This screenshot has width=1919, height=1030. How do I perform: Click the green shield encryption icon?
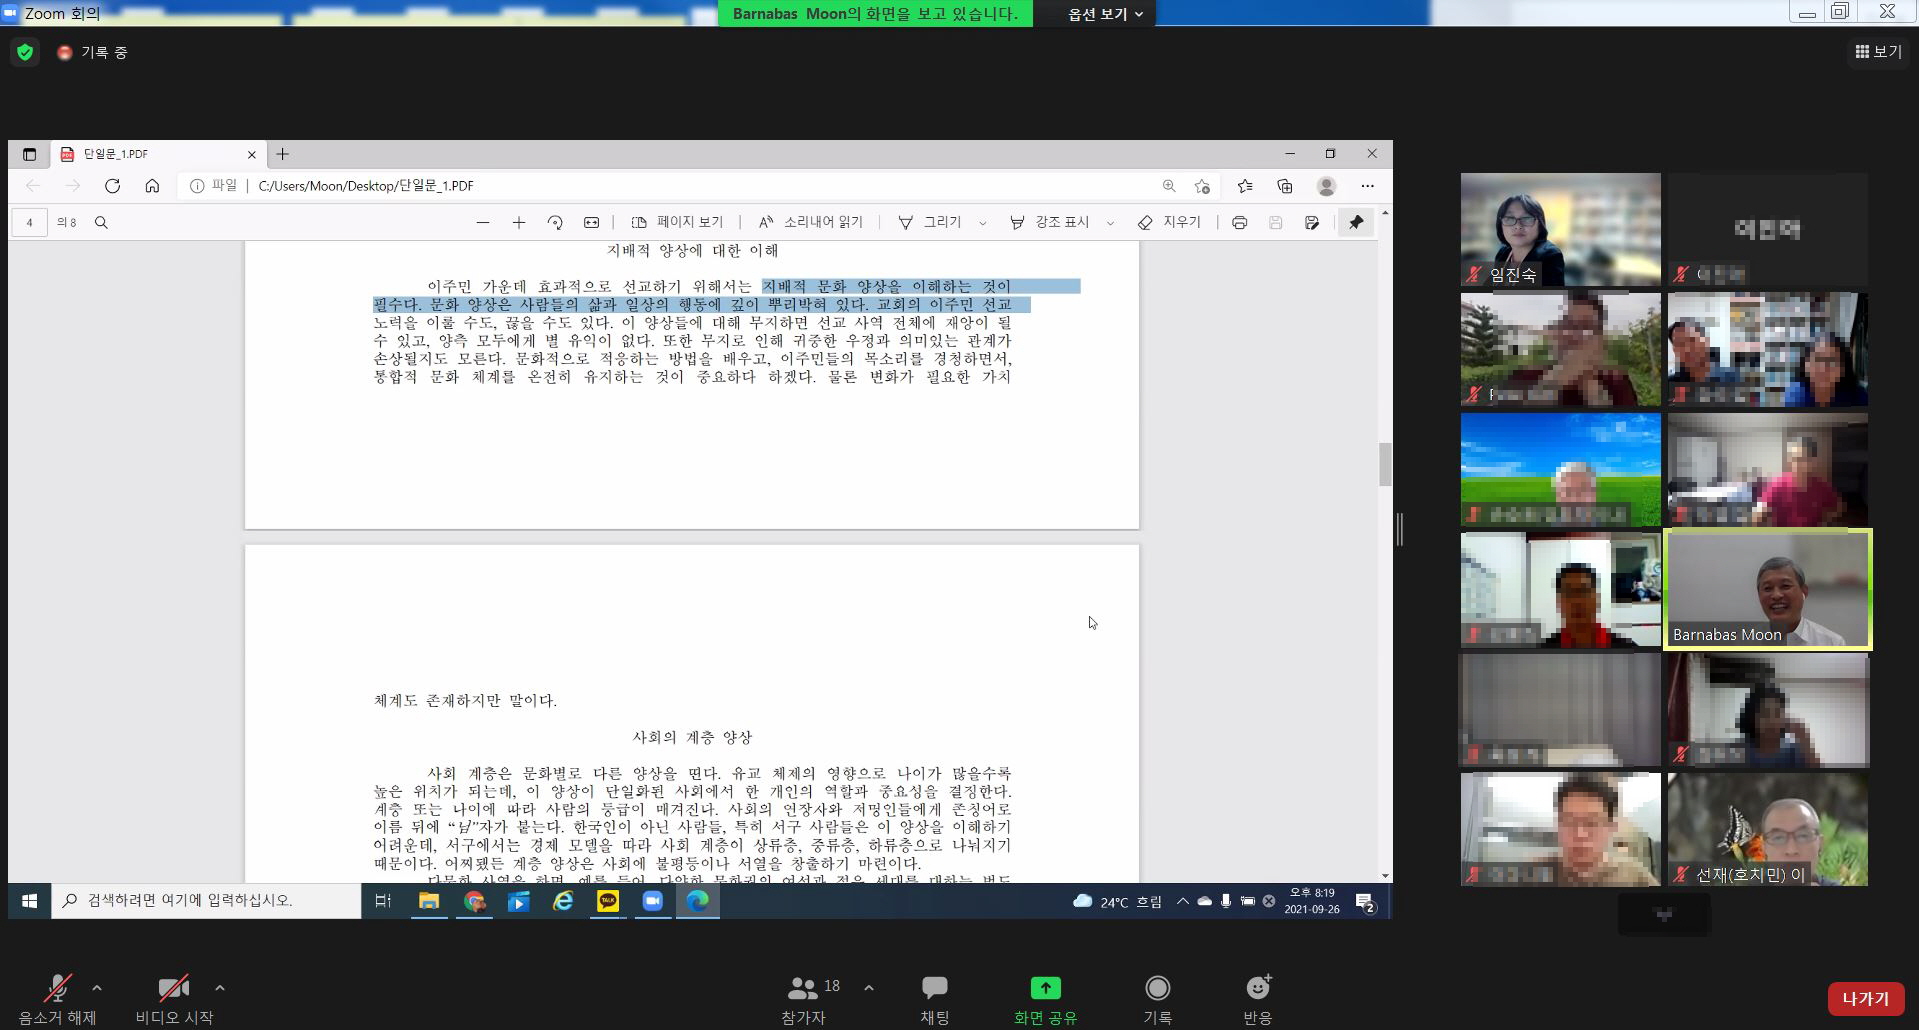25,52
